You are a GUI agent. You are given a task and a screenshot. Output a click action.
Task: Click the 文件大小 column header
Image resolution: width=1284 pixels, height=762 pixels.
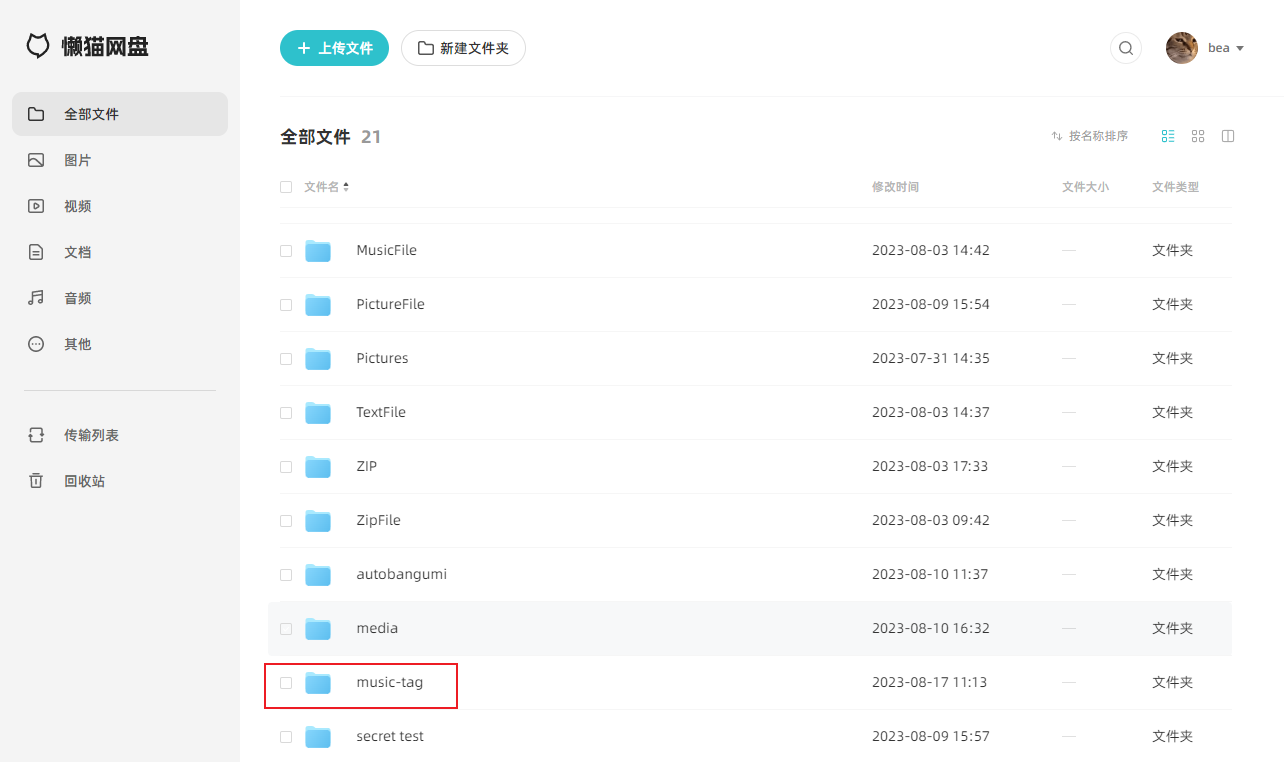pyautogui.click(x=1085, y=187)
